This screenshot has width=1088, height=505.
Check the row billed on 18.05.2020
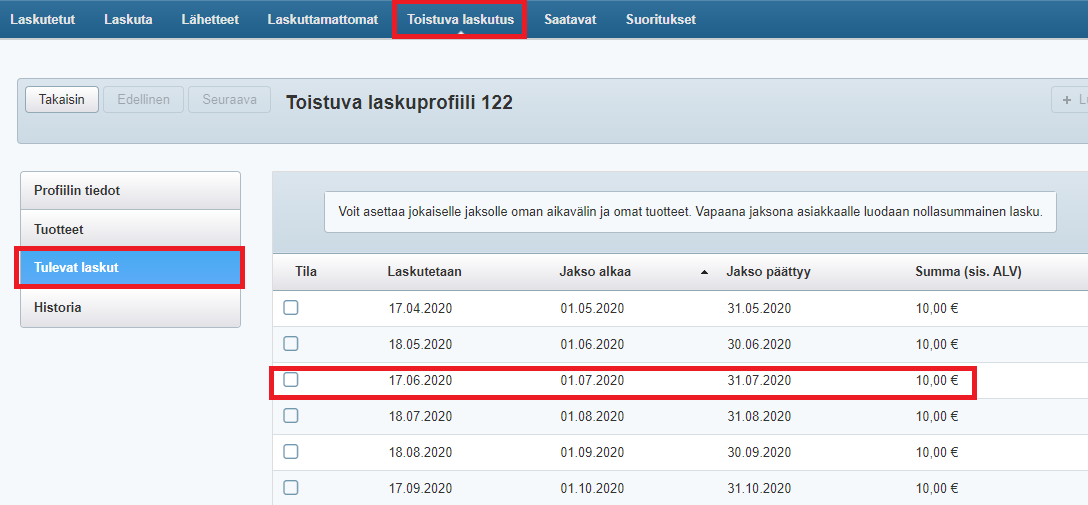point(291,344)
